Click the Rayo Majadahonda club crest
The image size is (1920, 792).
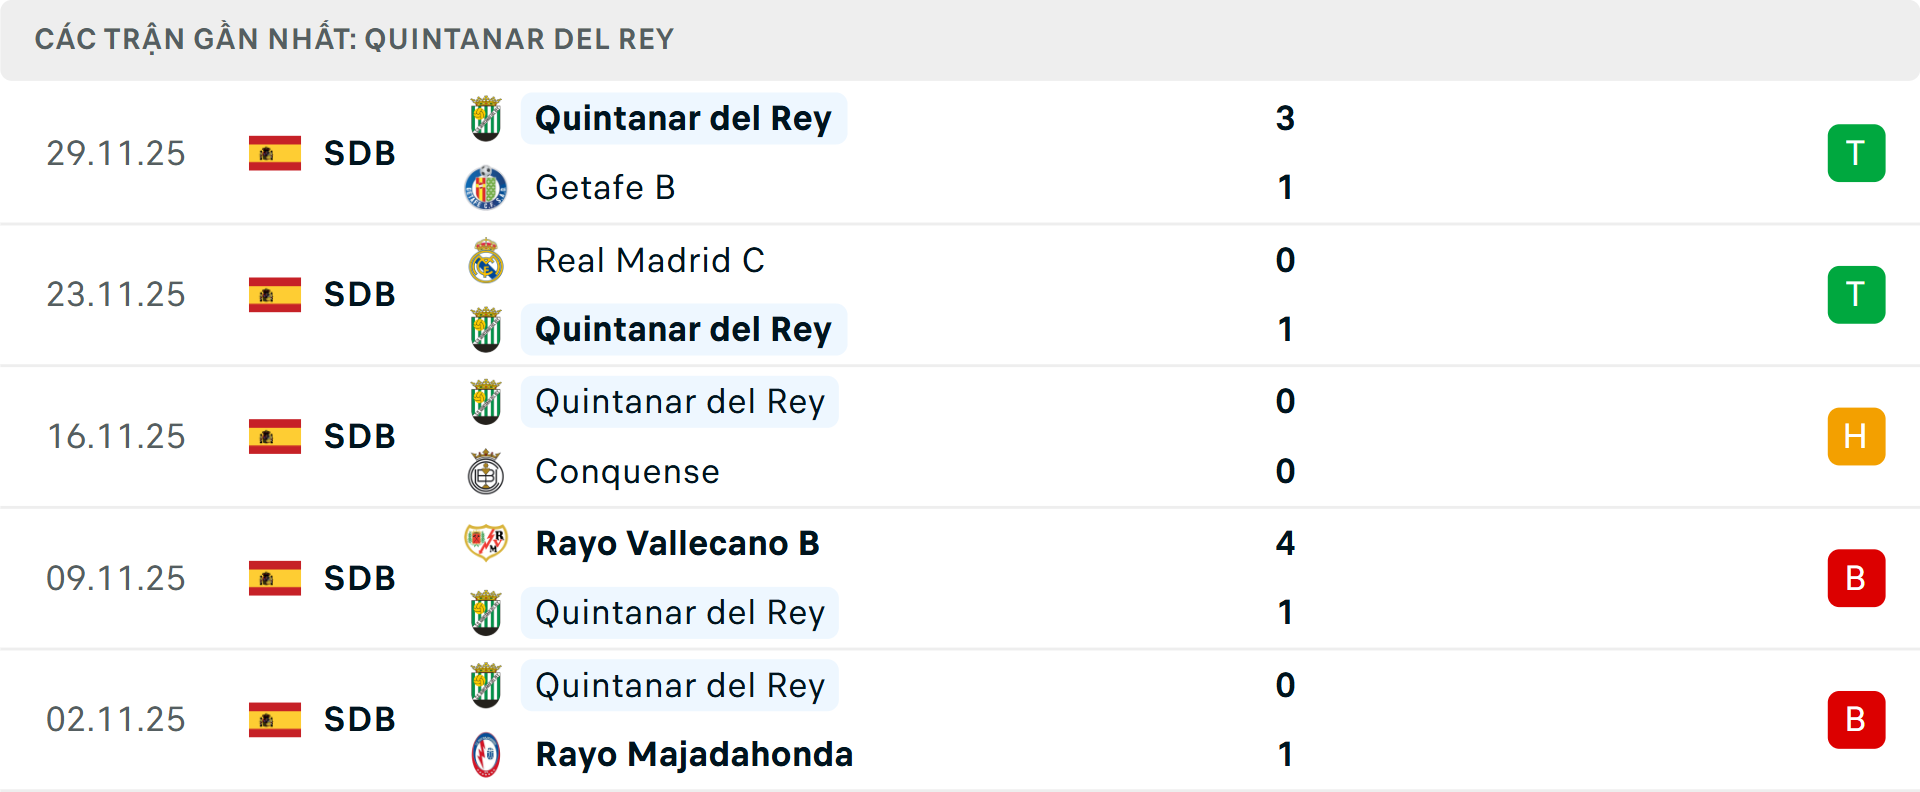[486, 755]
